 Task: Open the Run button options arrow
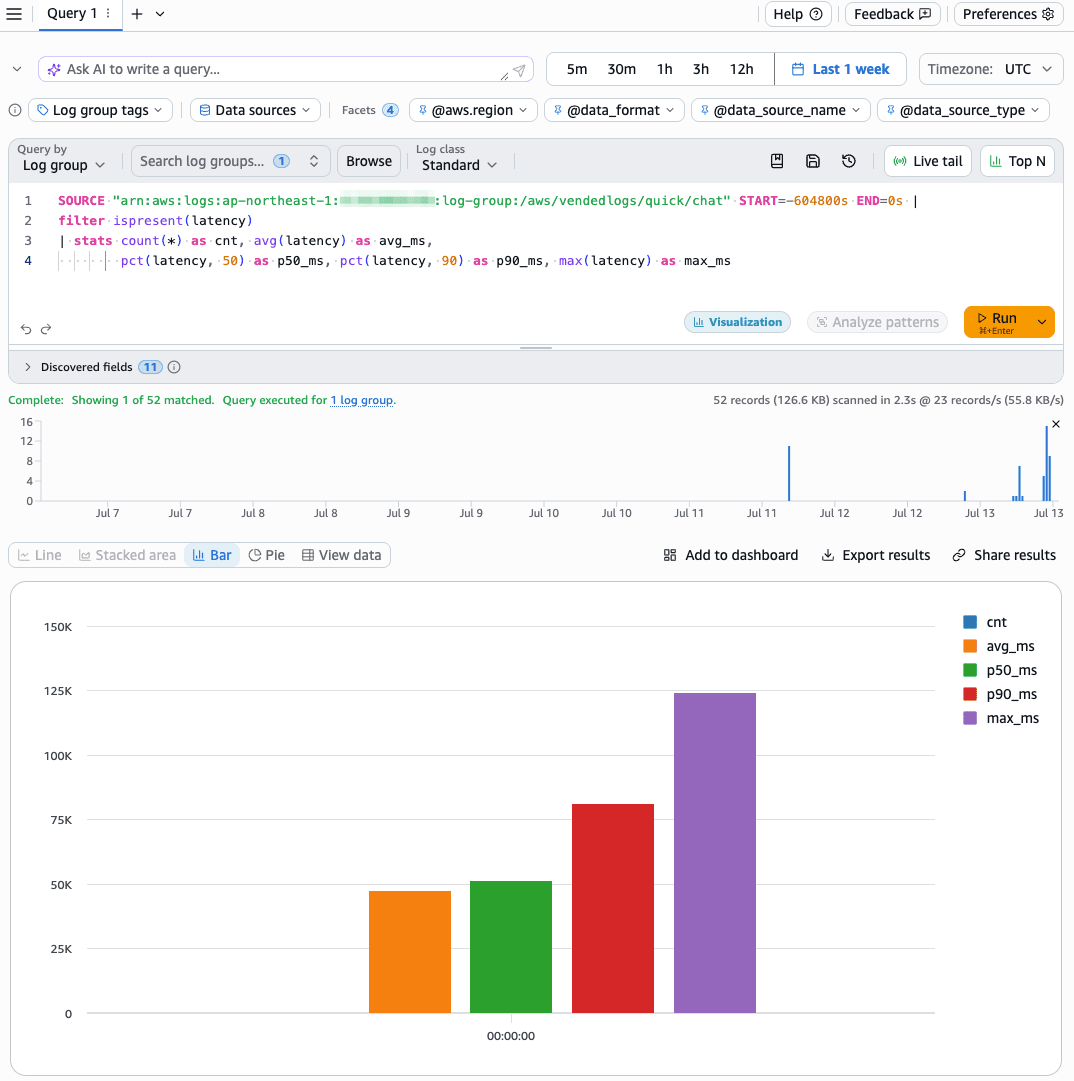pos(1042,322)
